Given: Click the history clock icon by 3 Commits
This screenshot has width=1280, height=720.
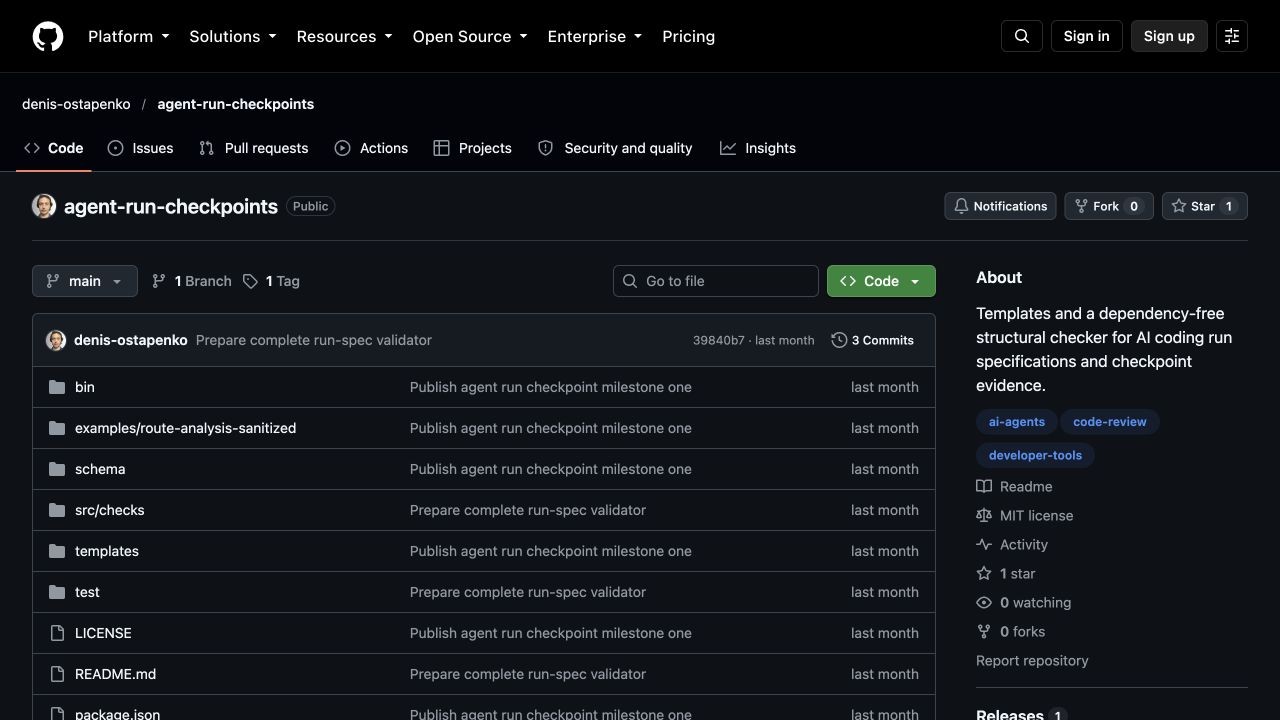Looking at the screenshot, I should [839, 340].
